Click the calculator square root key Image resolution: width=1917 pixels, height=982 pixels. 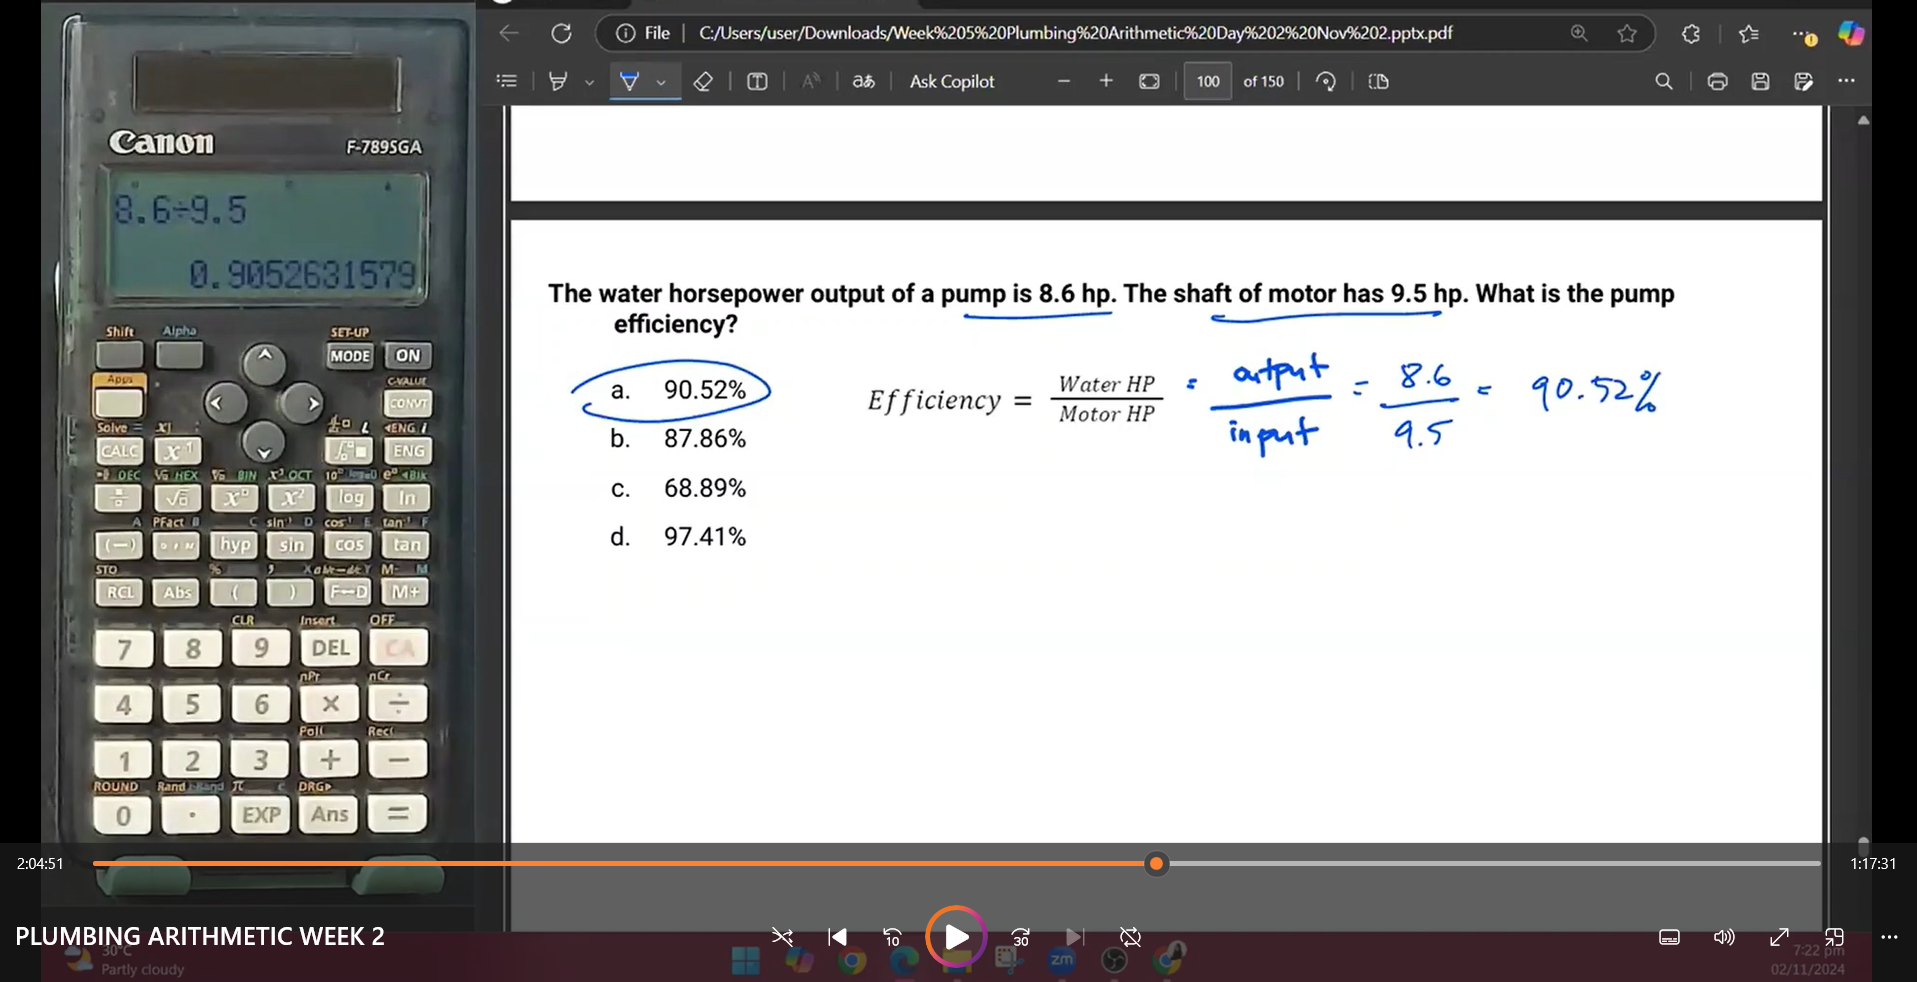click(177, 497)
